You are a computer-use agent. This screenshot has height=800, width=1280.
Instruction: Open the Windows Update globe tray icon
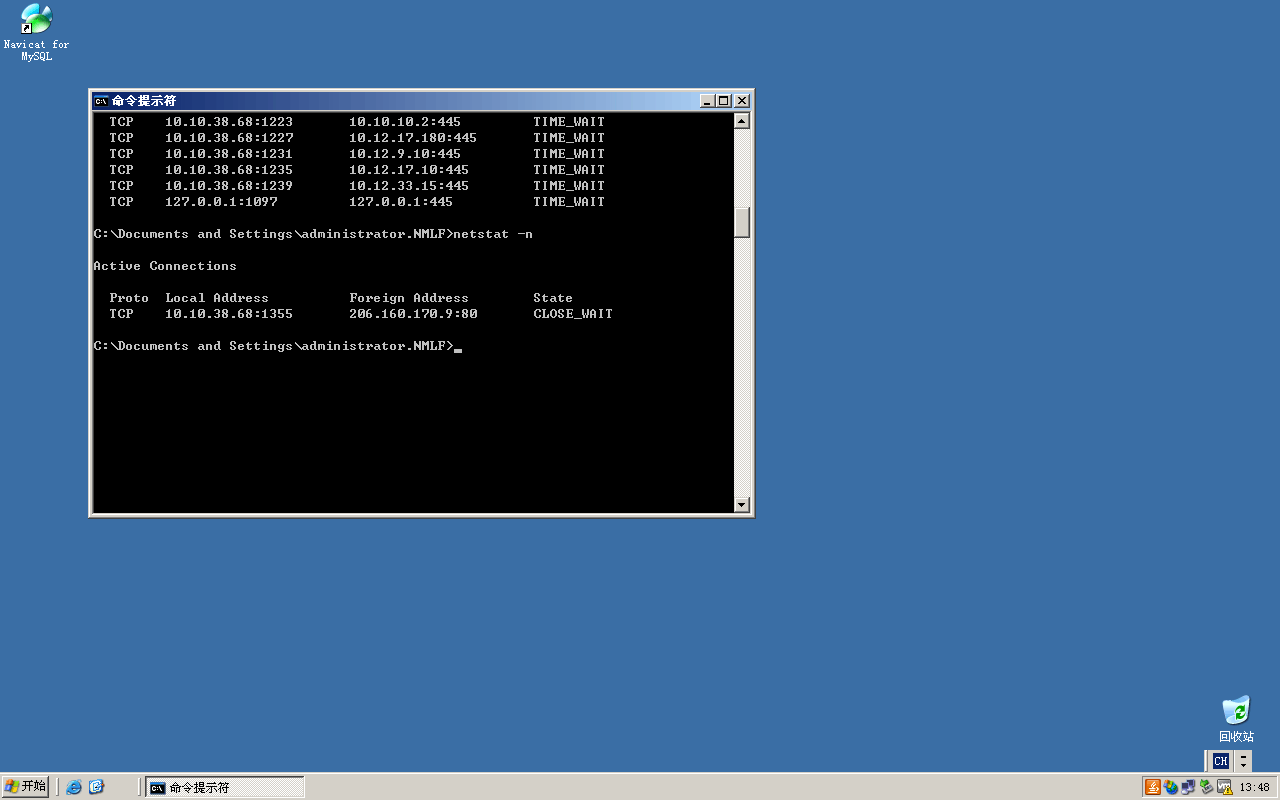(x=1171, y=787)
